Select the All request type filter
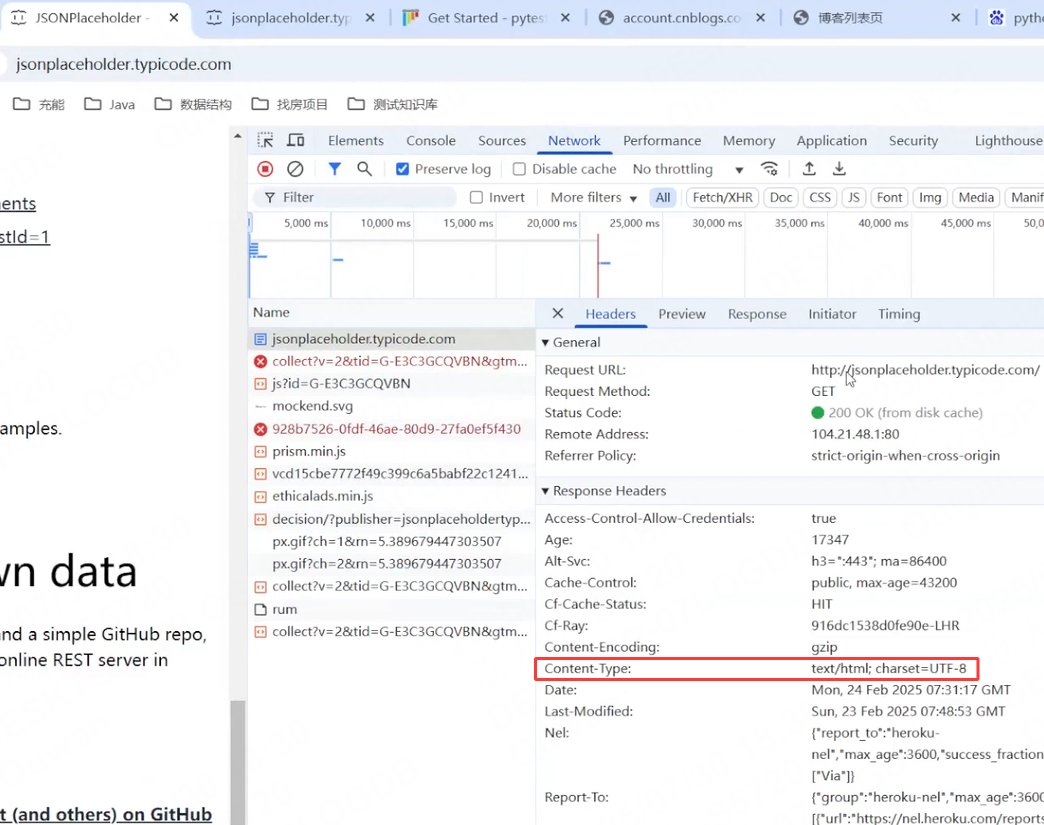 [x=663, y=198]
